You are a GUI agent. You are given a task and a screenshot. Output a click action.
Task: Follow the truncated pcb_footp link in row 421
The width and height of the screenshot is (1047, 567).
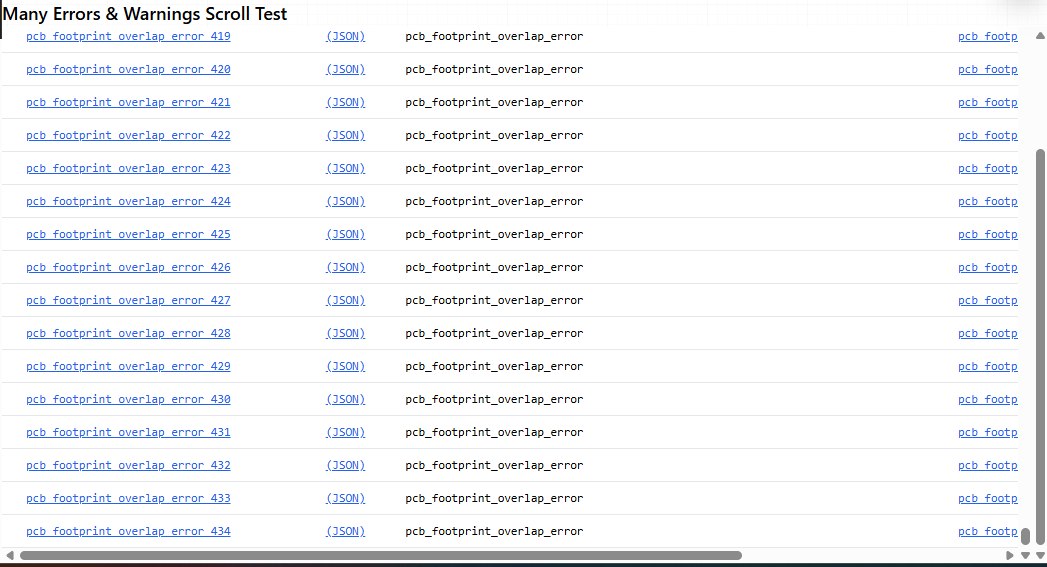pyautogui.click(x=988, y=102)
